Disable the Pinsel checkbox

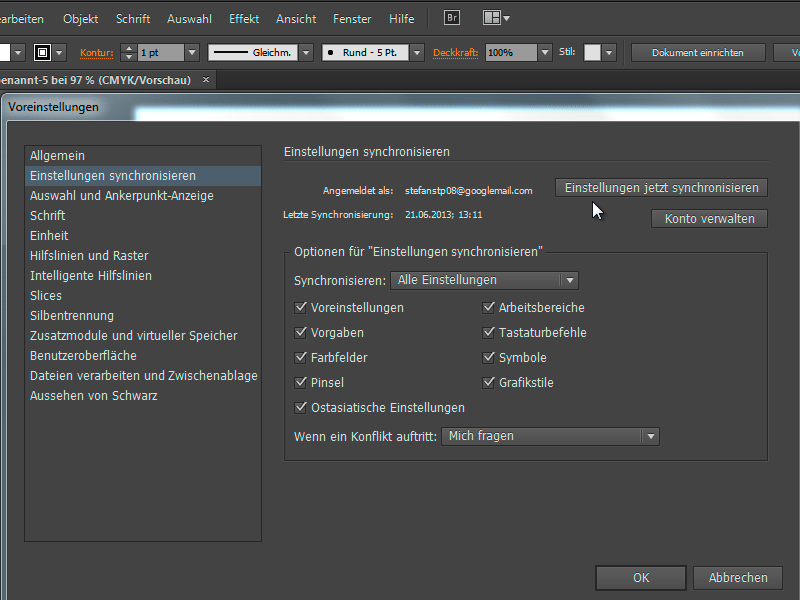[x=301, y=383]
